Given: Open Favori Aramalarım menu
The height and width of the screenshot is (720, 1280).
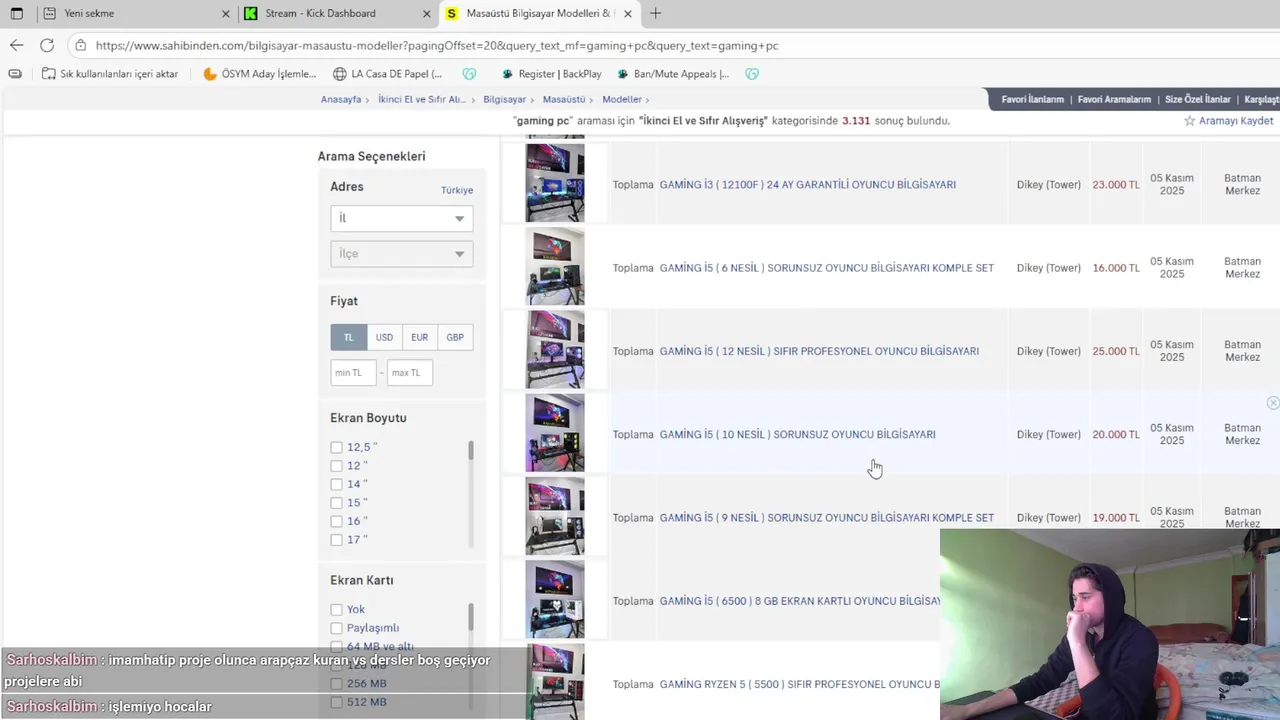Looking at the screenshot, I should [1114, 100].
